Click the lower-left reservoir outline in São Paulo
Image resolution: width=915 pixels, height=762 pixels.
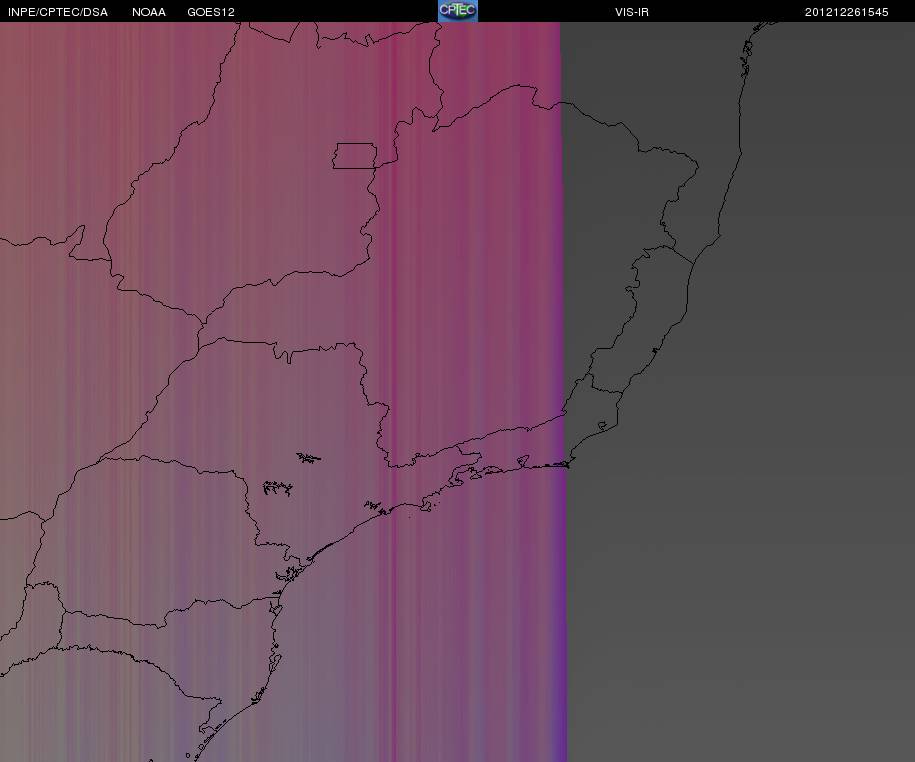pyautogui.click(x=277, y=488)
